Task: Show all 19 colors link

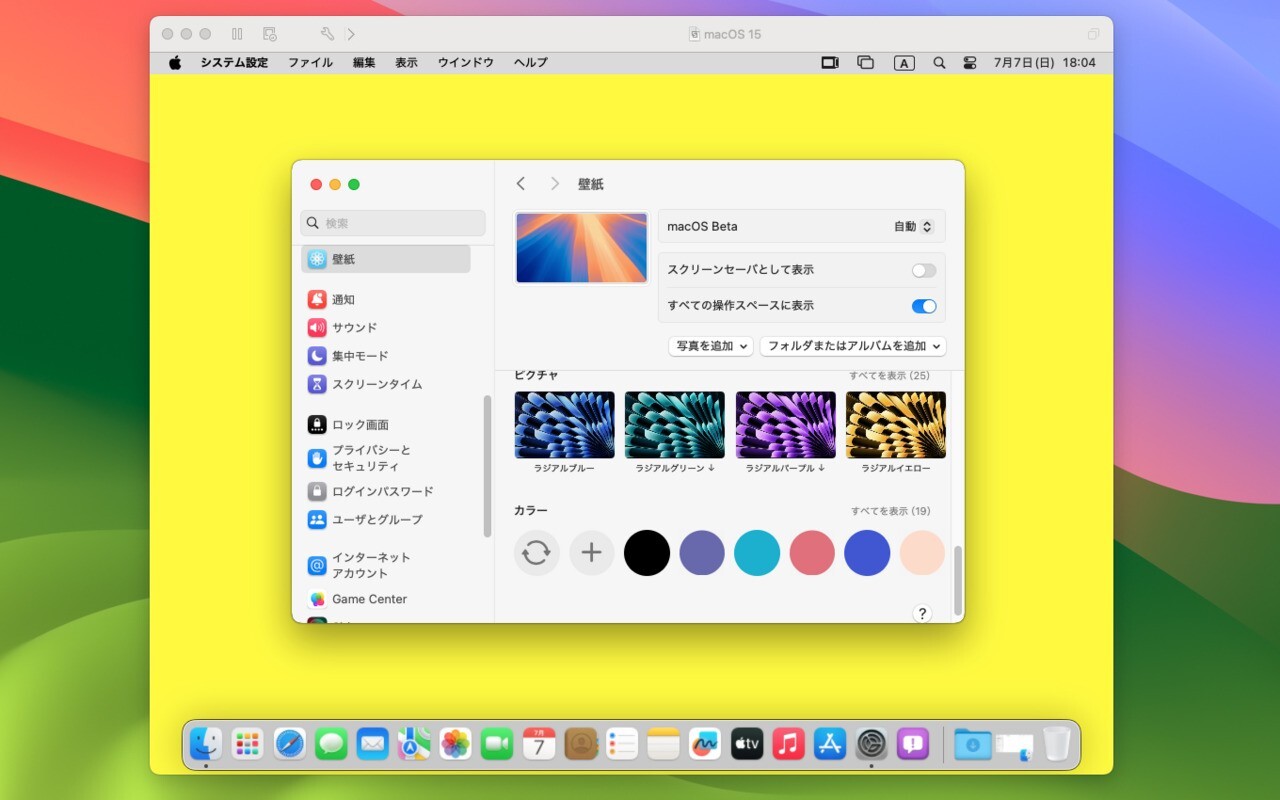Action: [x=890, y=511]
